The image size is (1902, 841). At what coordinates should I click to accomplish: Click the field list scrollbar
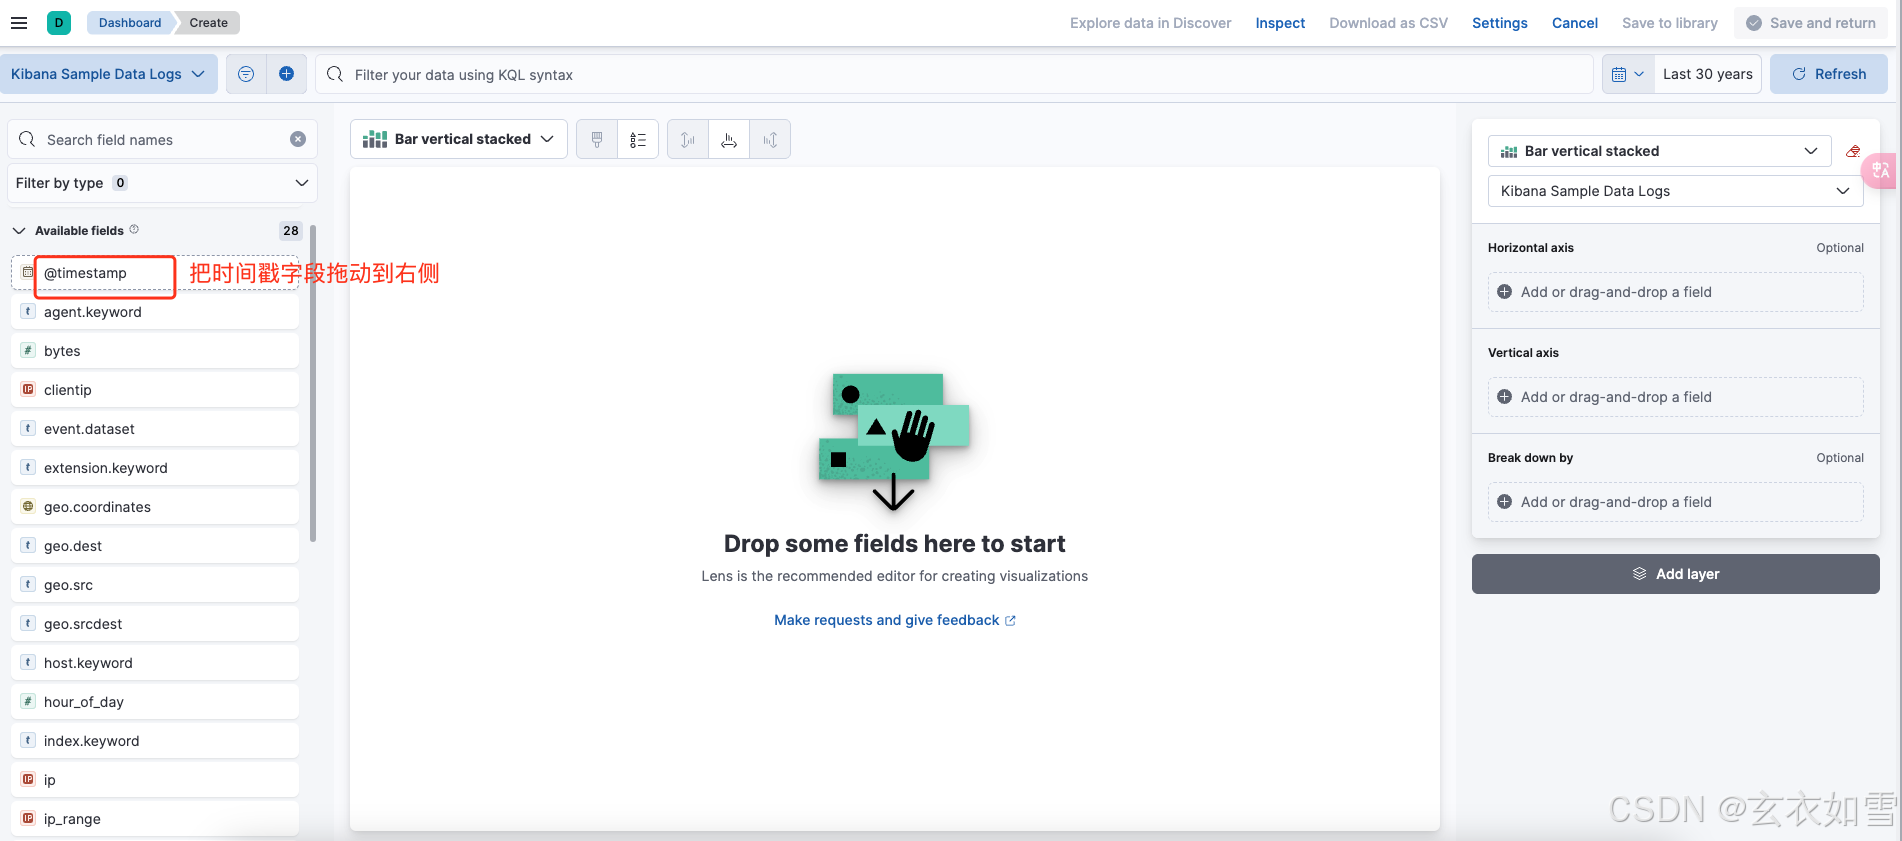(x=313, y=383)
